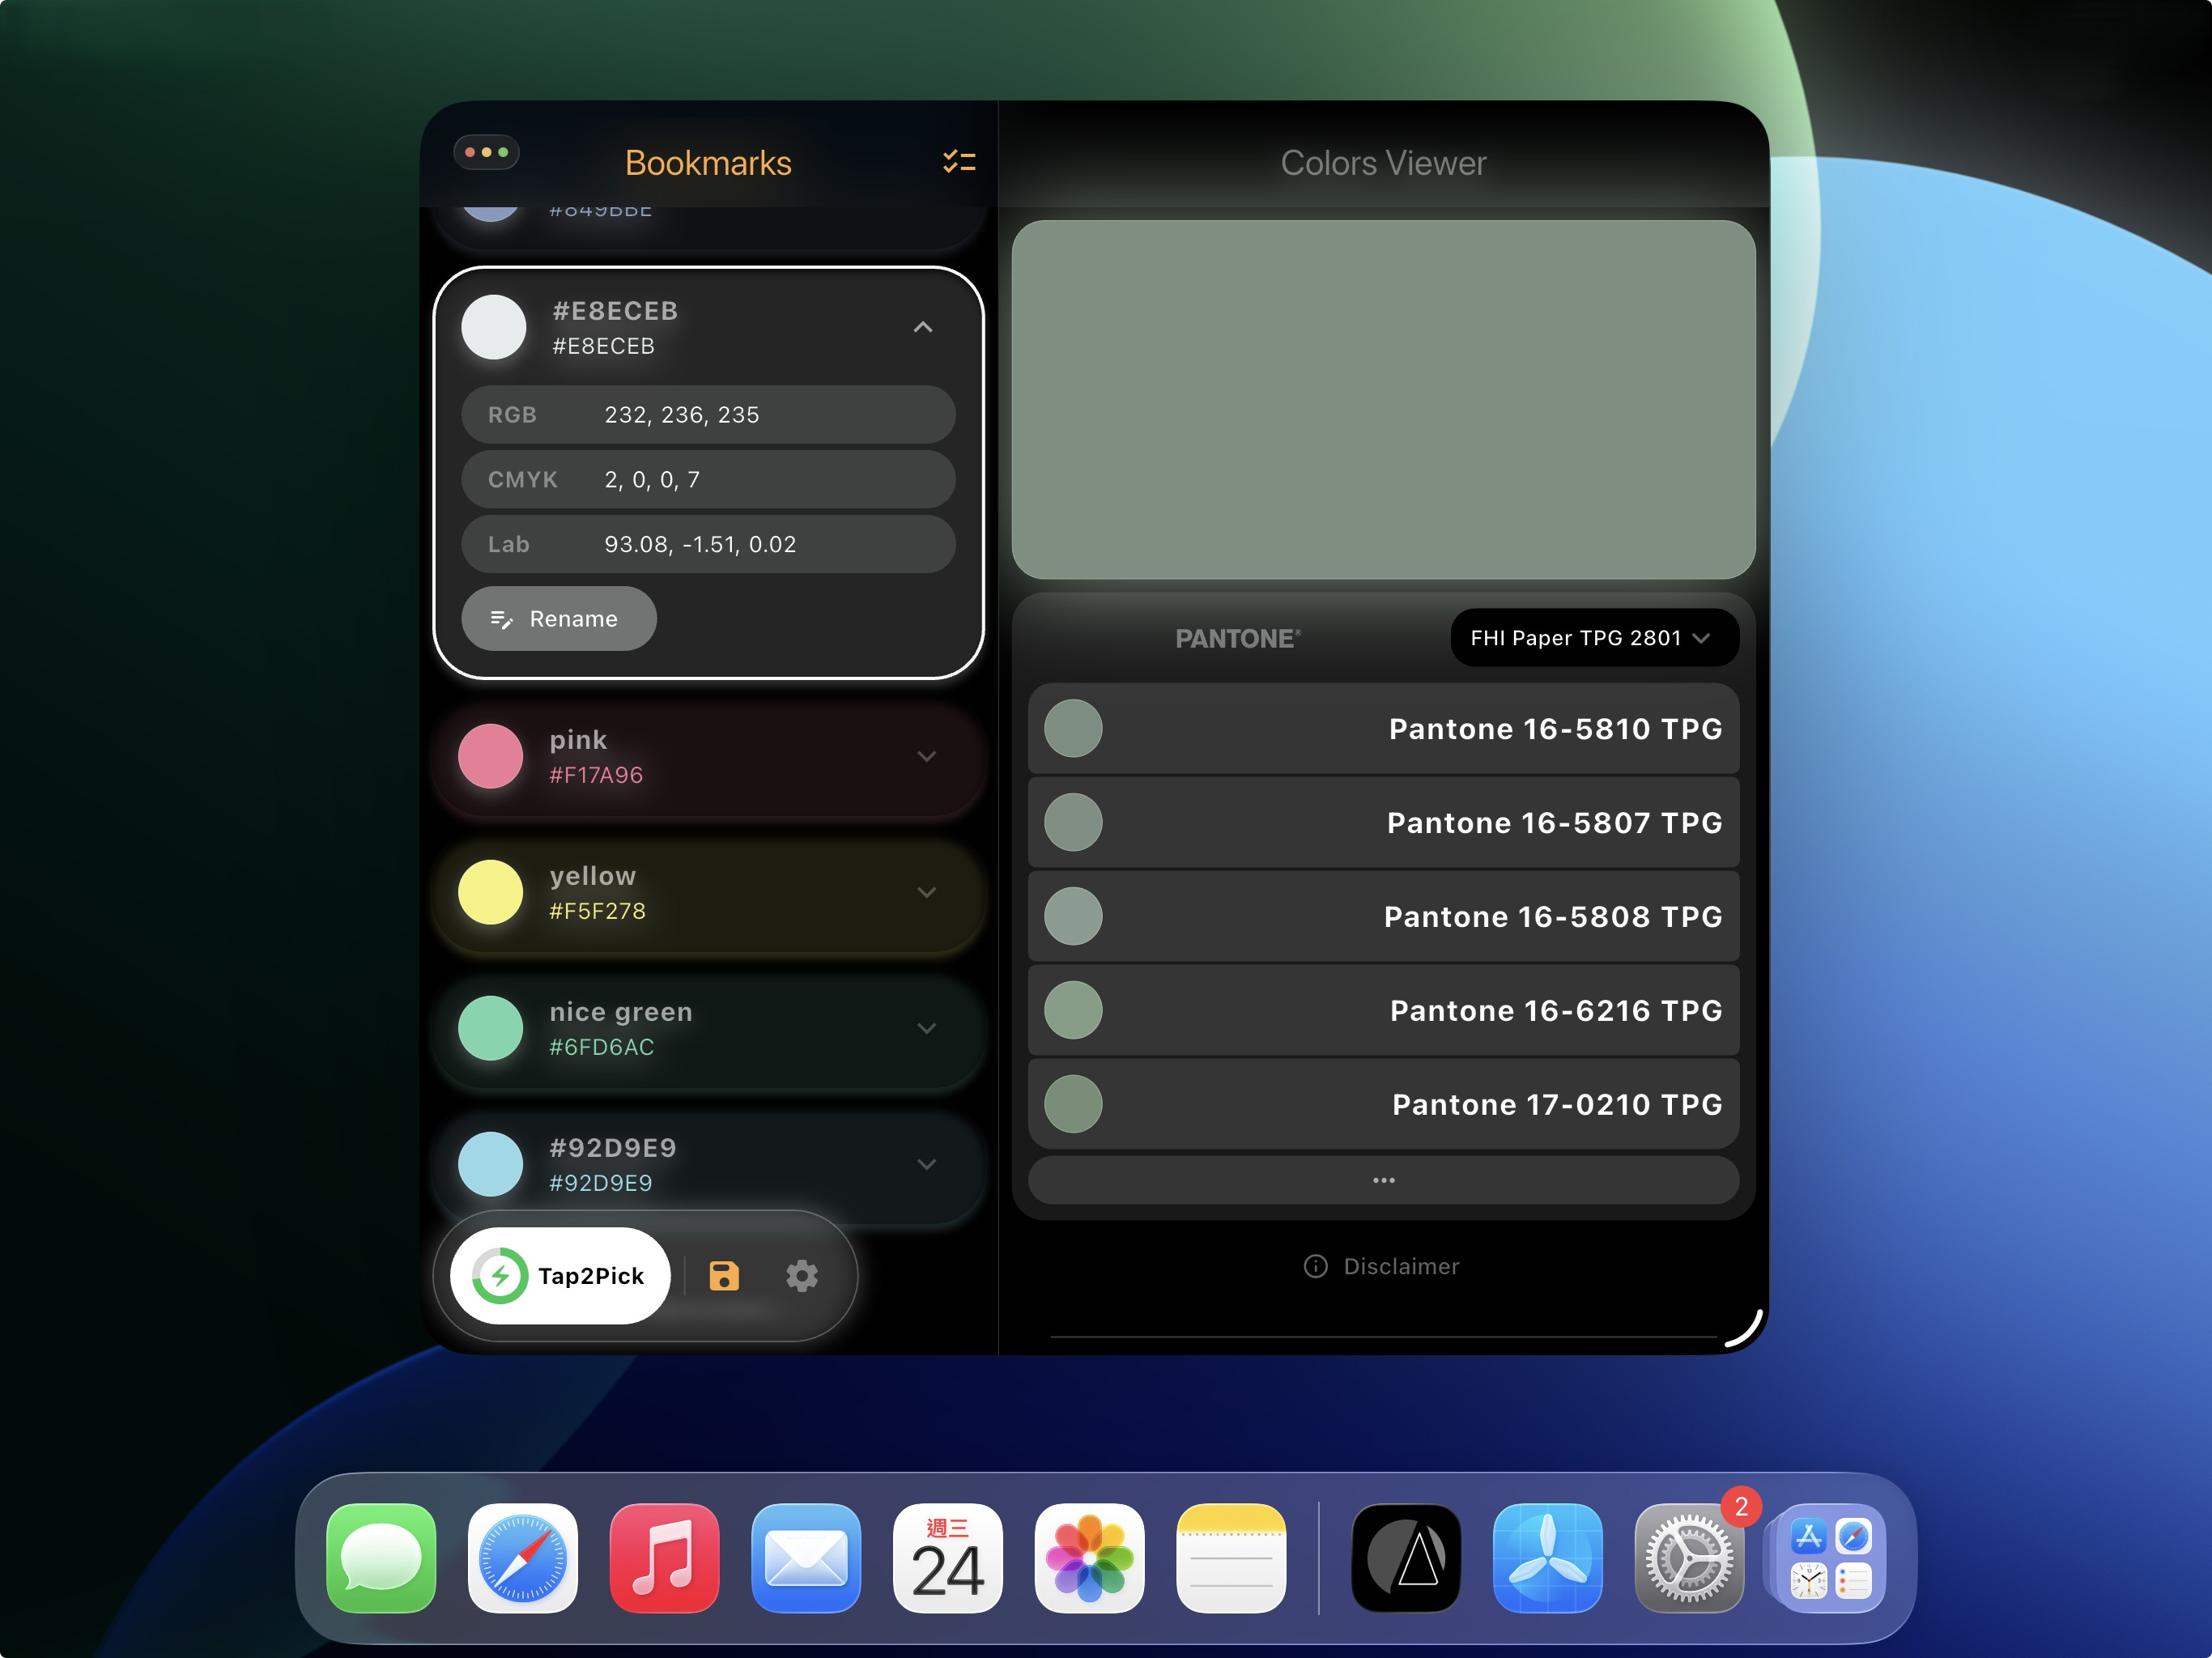This screenshot has width=2212, height=1658.
Task: Click the pink #F17A96 swatch circle
Action: point(491,756)
